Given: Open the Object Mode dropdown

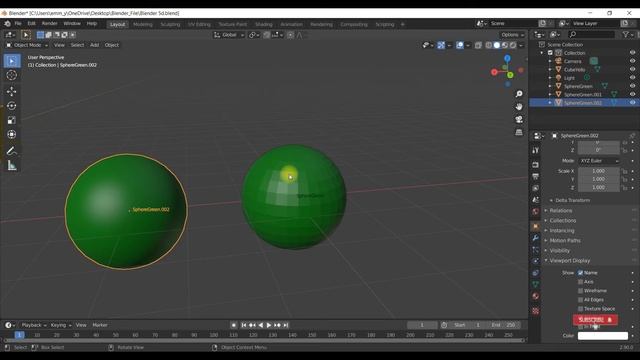Looking at the screenshot, I should coord(27,45).
